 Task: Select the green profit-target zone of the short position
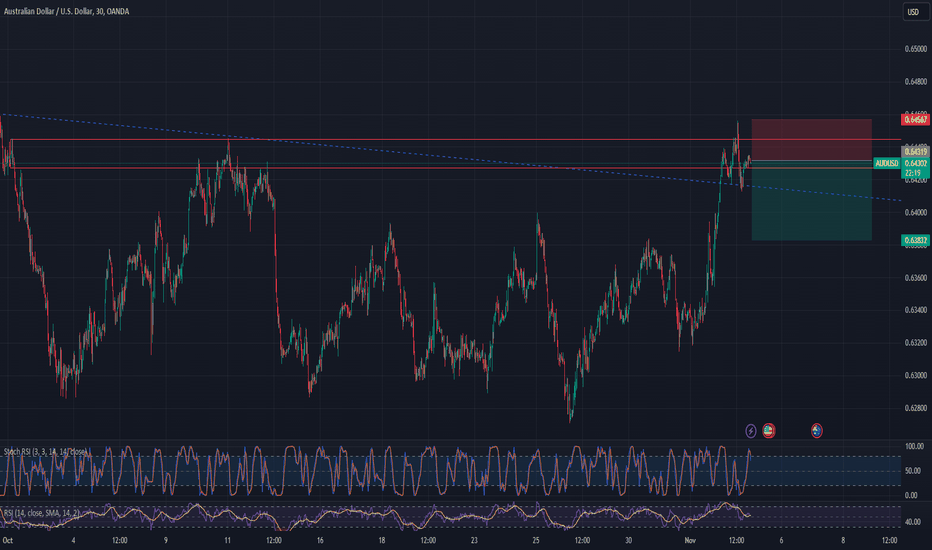coord(811,201)
